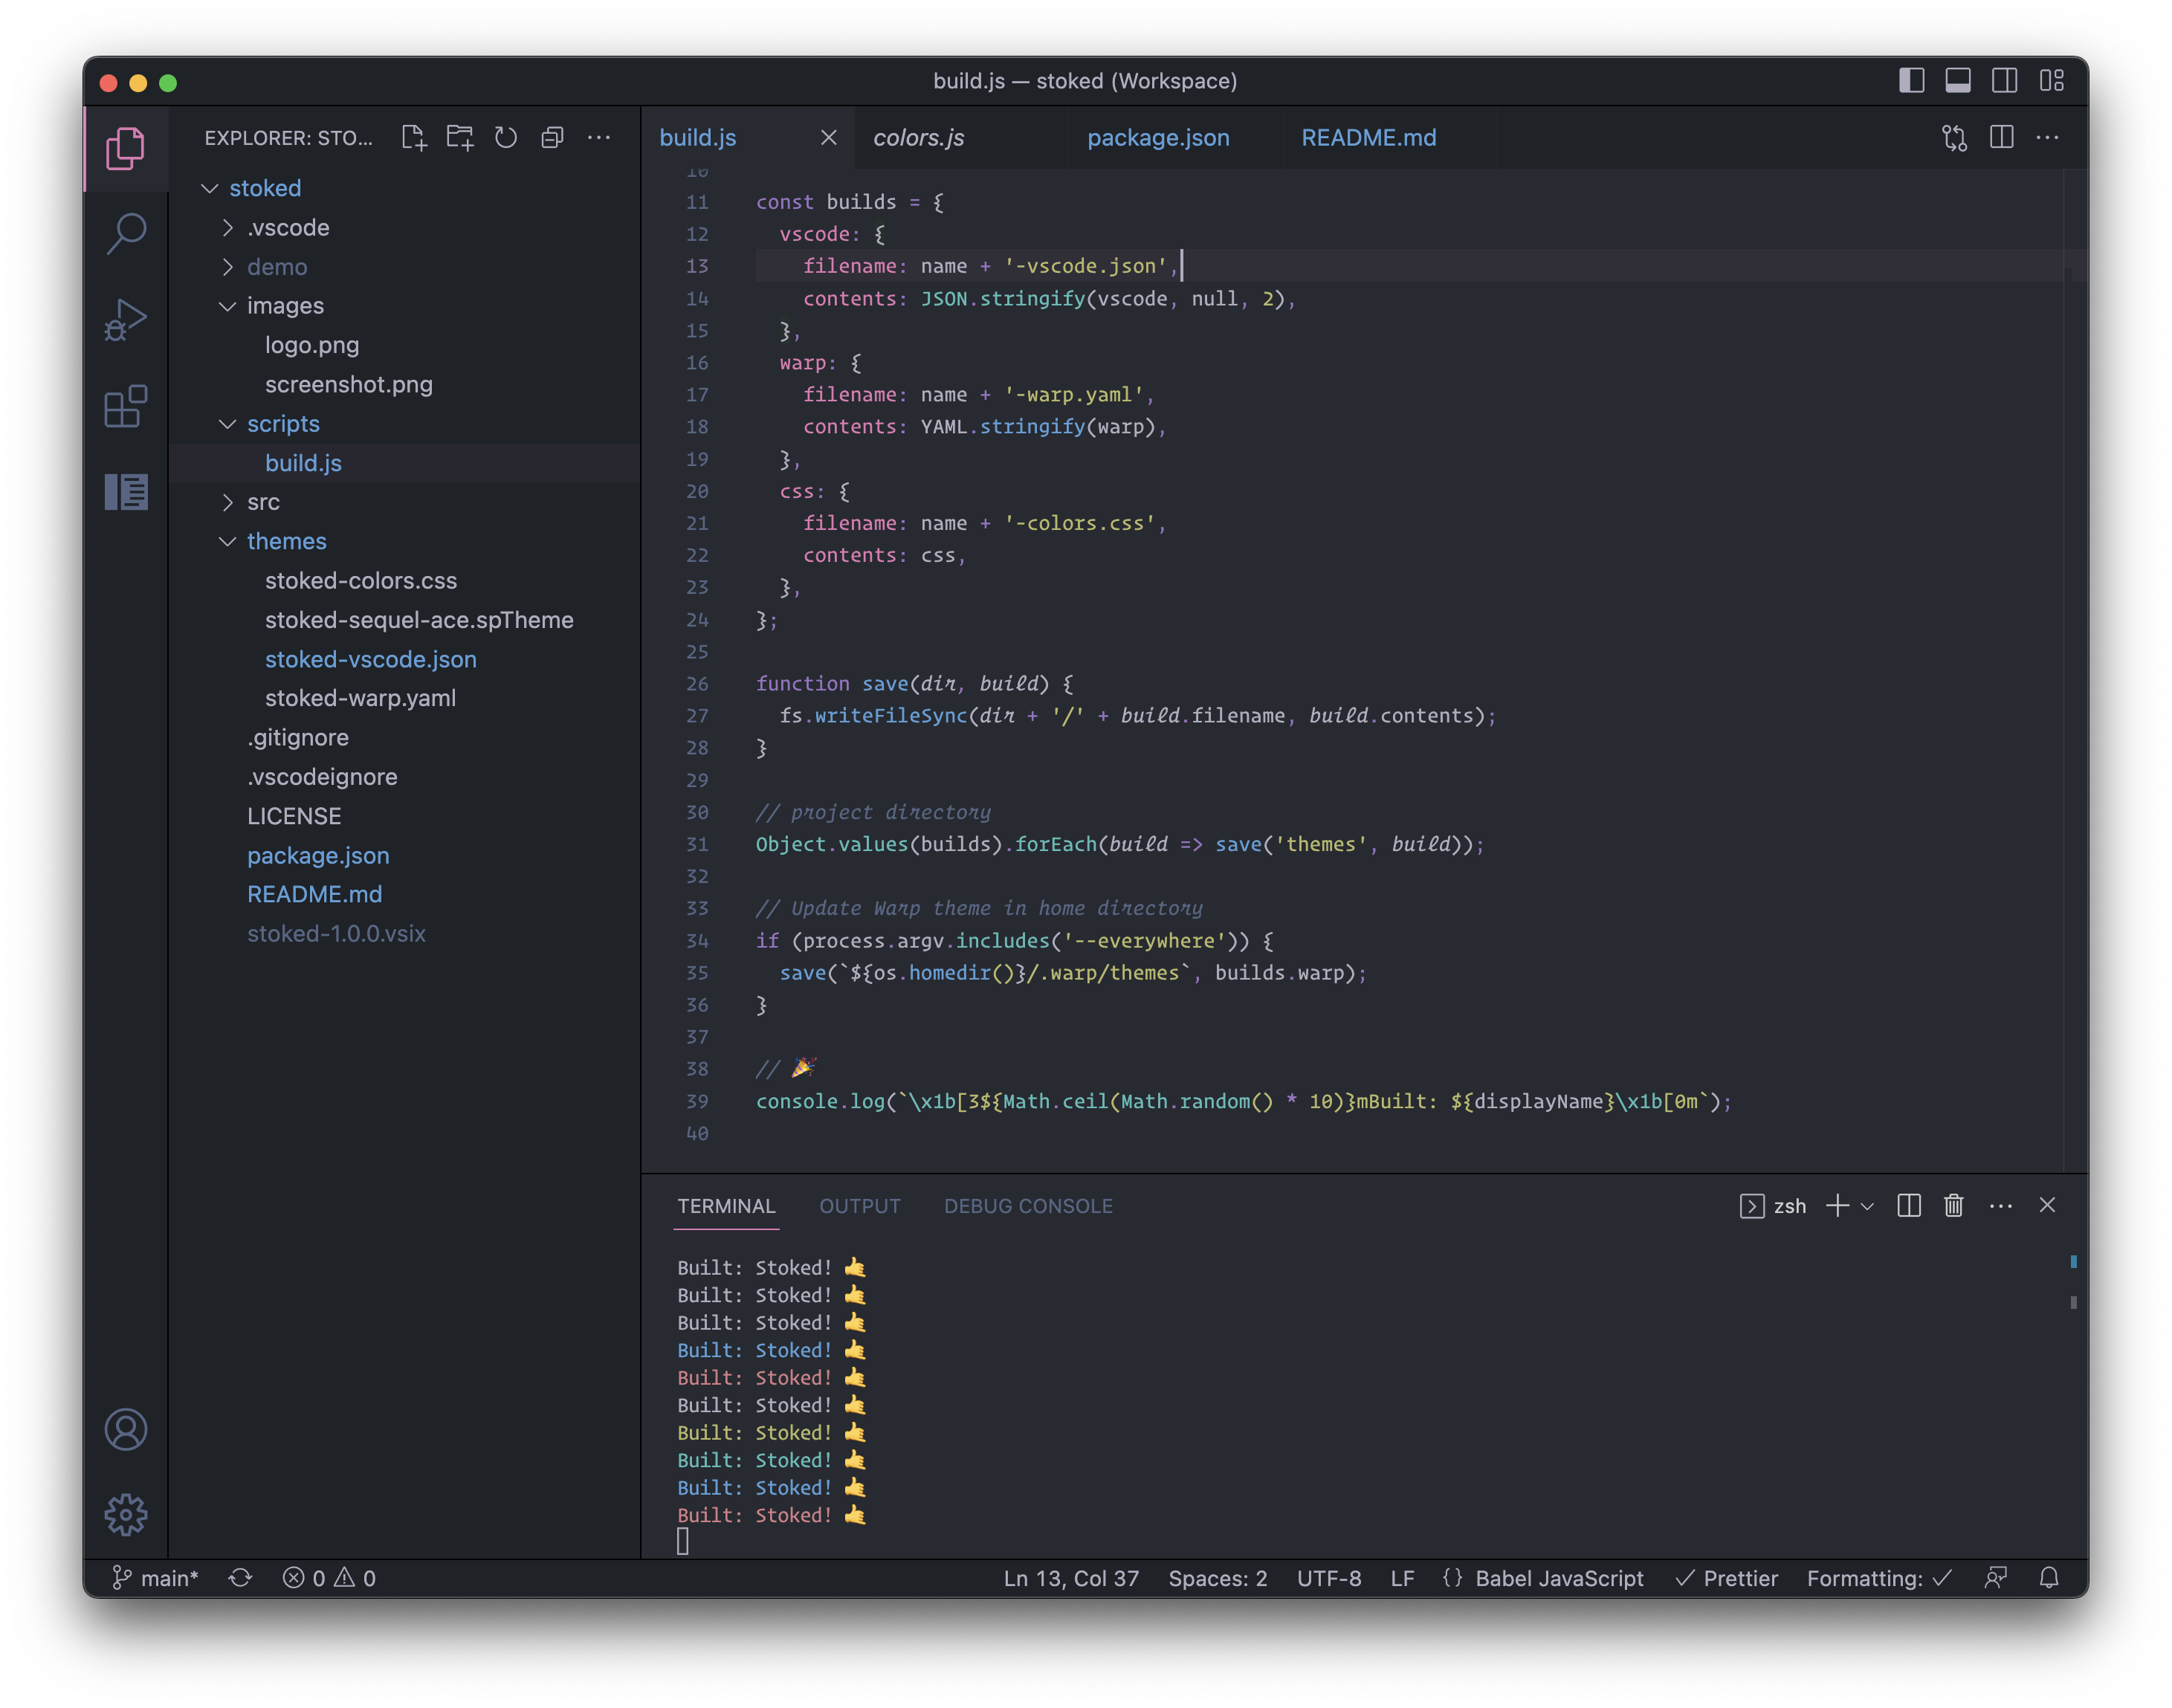Toggle the secondary side bar
The height and width of the screenshot is (1708, 2172).
point(2004,81)
